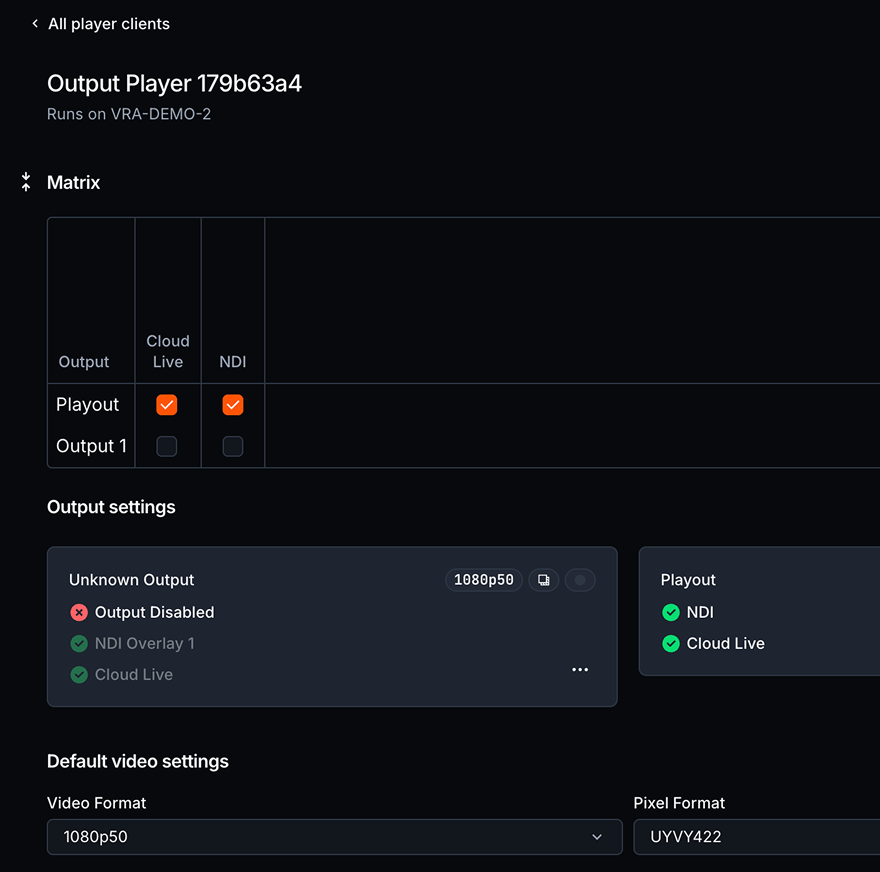Image resolution: width=880 pixels, height=872 pixels.
Task: Click the green check beside NDI Overlay 1
Action: pyautogui.click(x=79, y=644)
